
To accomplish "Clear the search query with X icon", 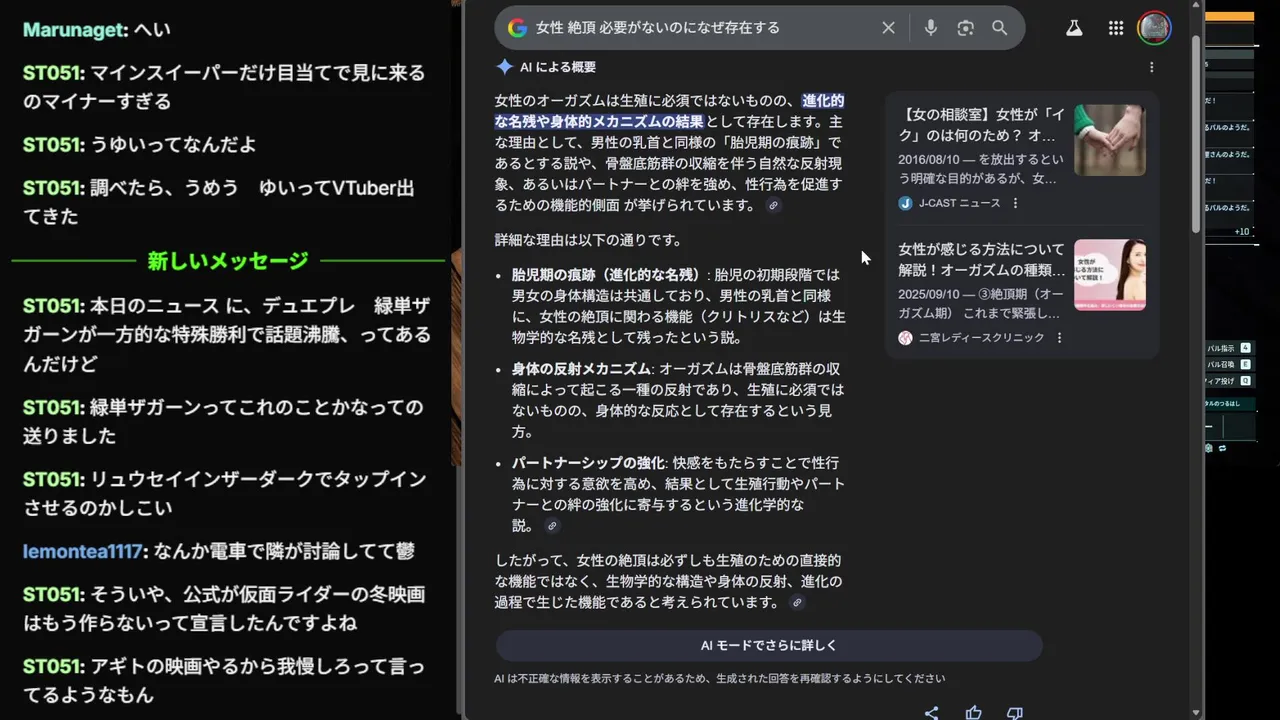I will click(888, 28).
